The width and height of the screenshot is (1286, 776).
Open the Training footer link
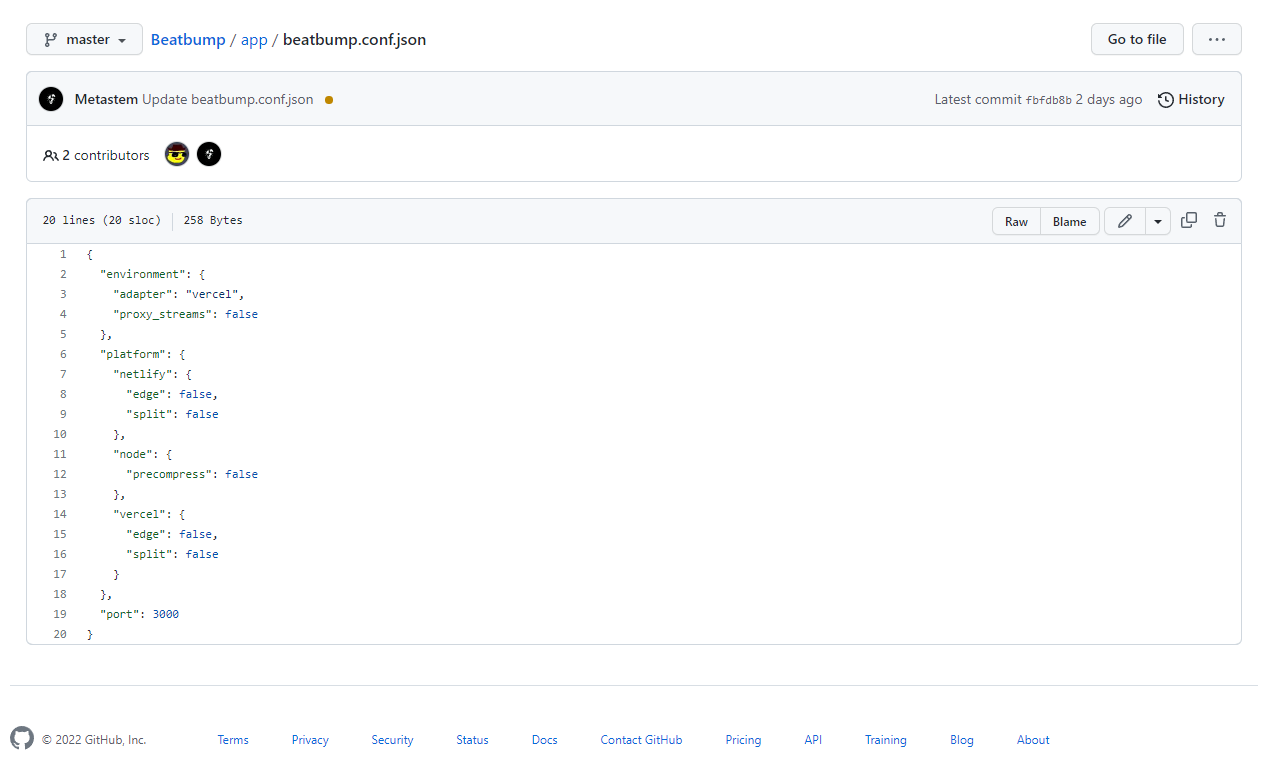(x=886, y=740)
